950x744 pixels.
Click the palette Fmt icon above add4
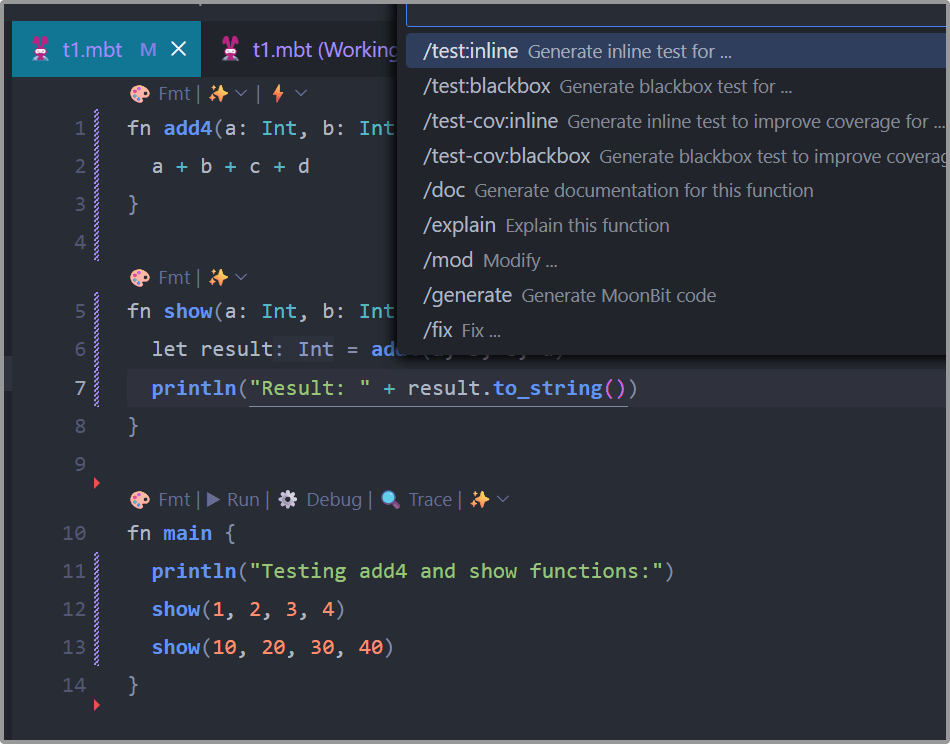click(140, 94)
